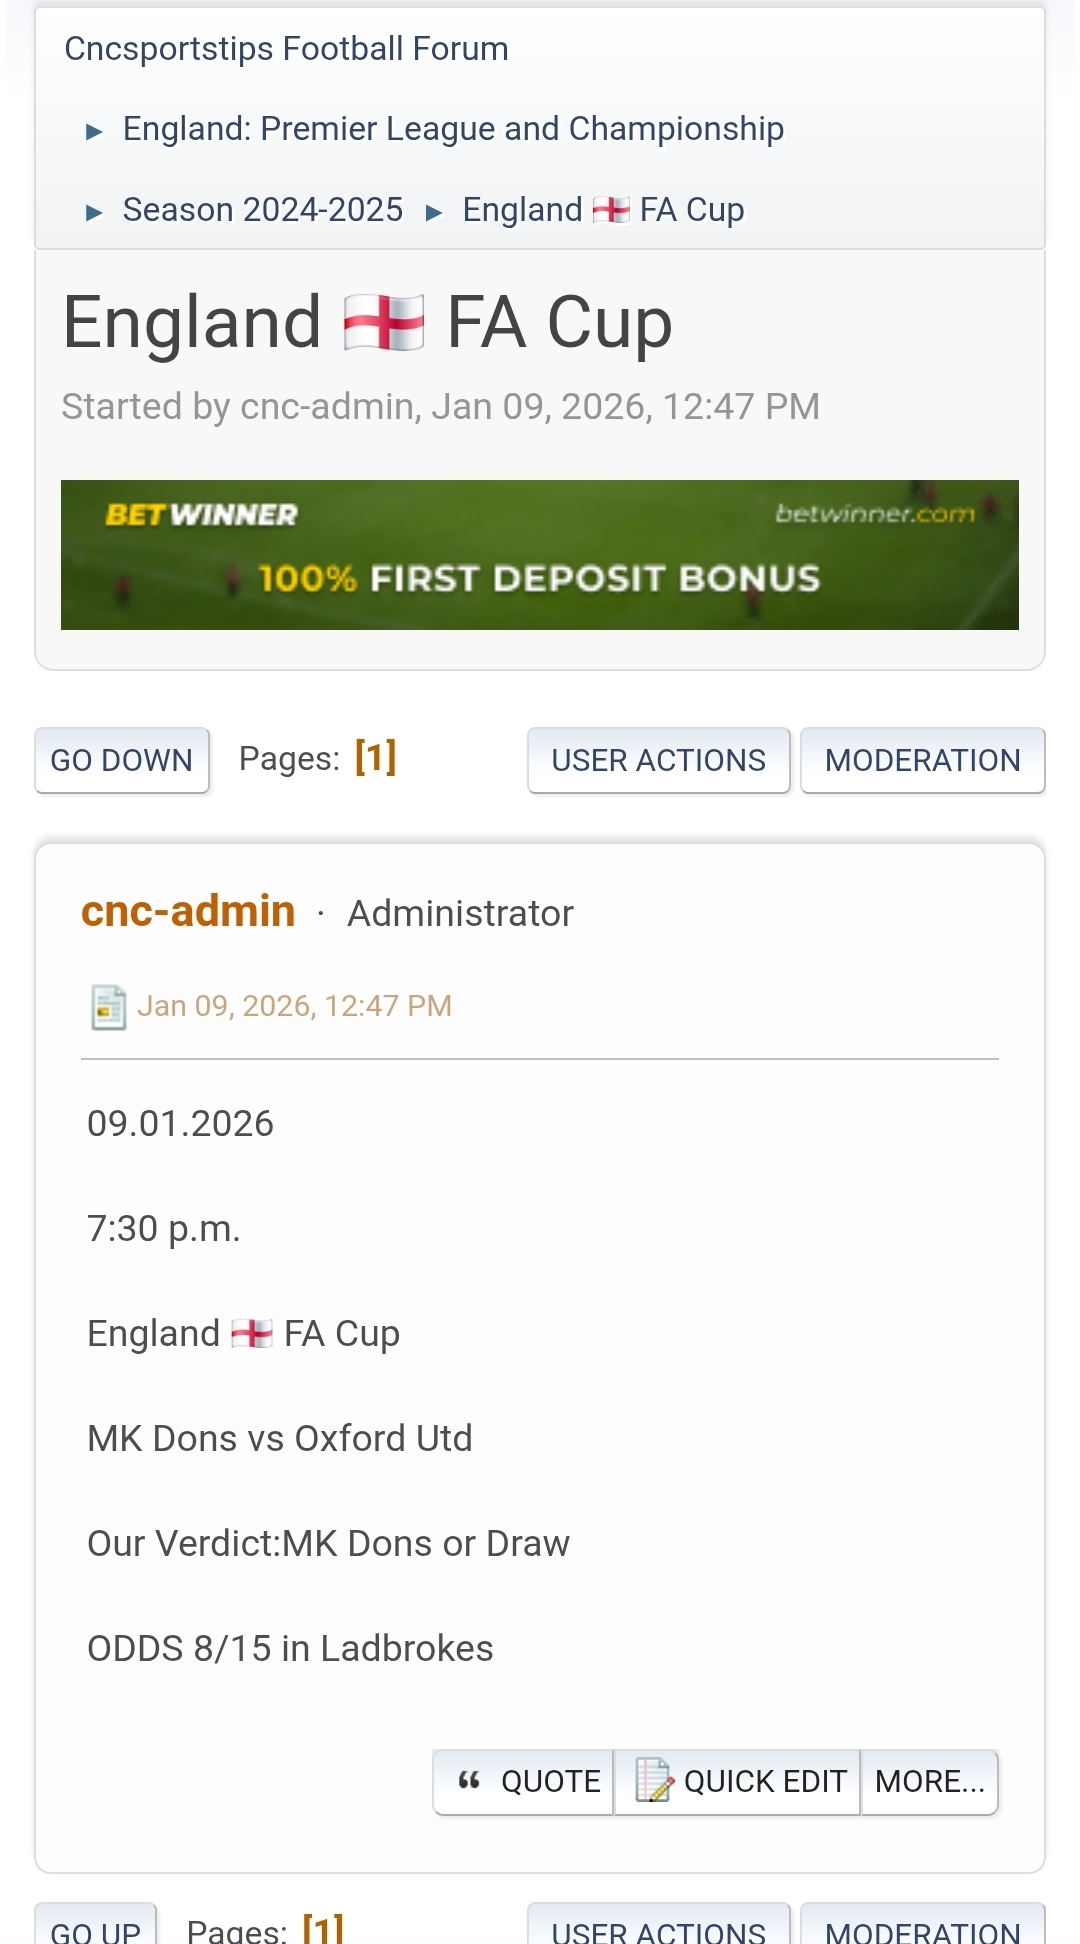Open the BetWinner deposit bonus banner
This screenshot has height=1944, width=1080.
540,555
